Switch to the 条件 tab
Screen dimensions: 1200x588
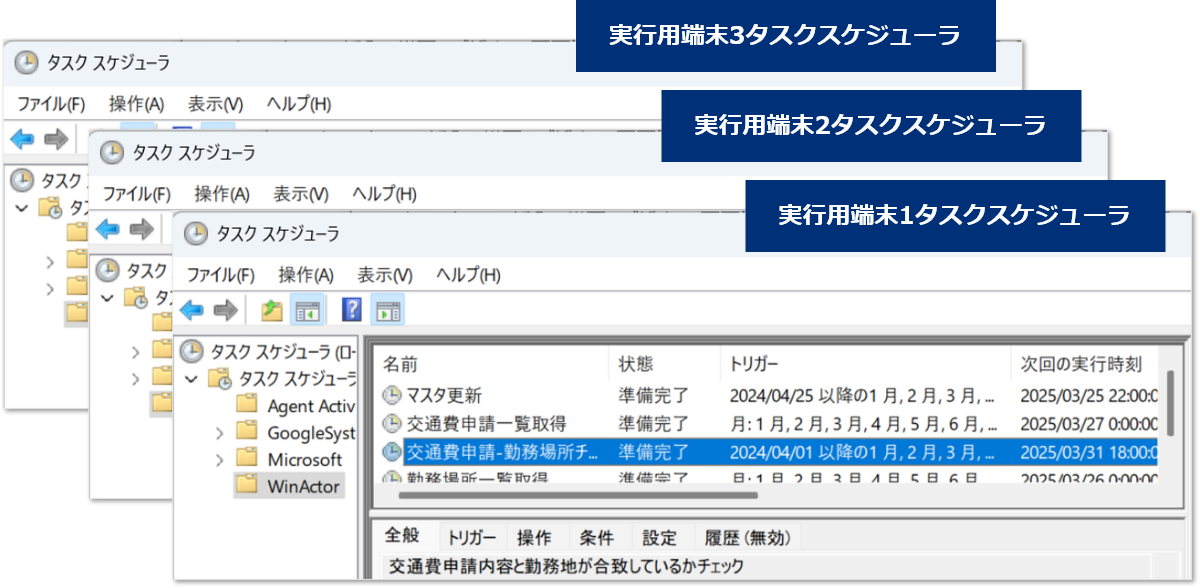coord(597,537)
